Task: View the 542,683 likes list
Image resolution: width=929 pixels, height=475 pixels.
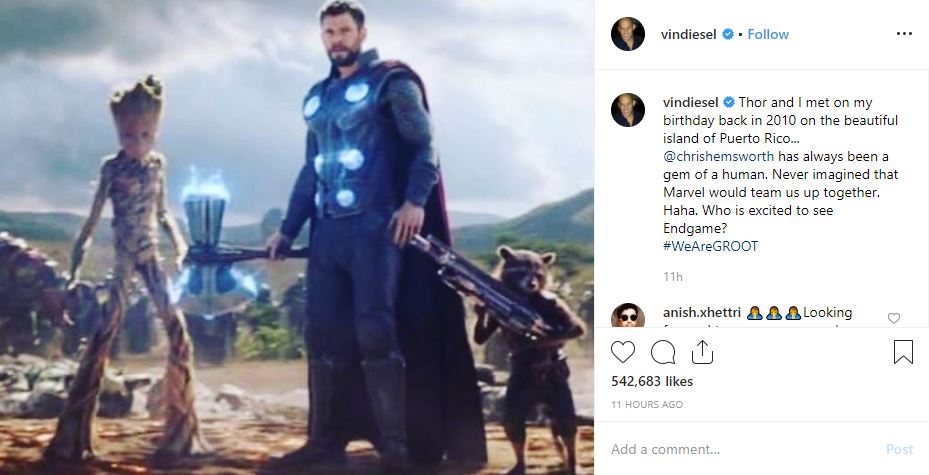Action: point(652,381)
